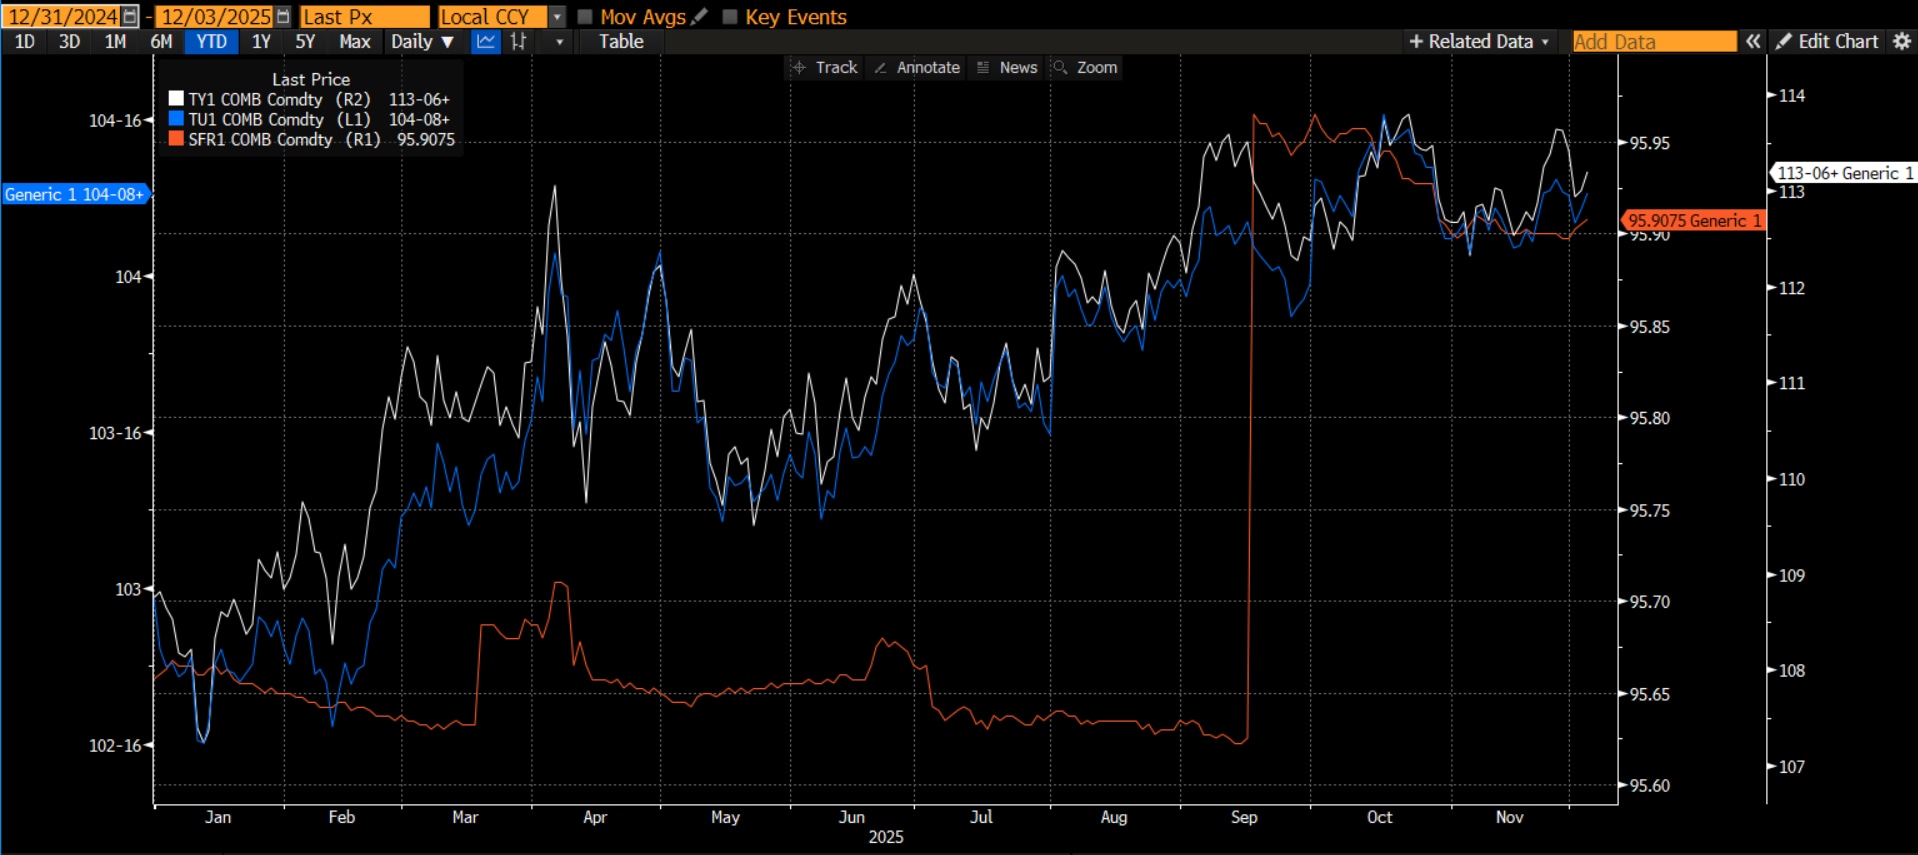Image resolution: width=1918 pixels, height=855 pixels.
Task: Click the orange SFR1 legend color swatch
Action: click(176, 139)
